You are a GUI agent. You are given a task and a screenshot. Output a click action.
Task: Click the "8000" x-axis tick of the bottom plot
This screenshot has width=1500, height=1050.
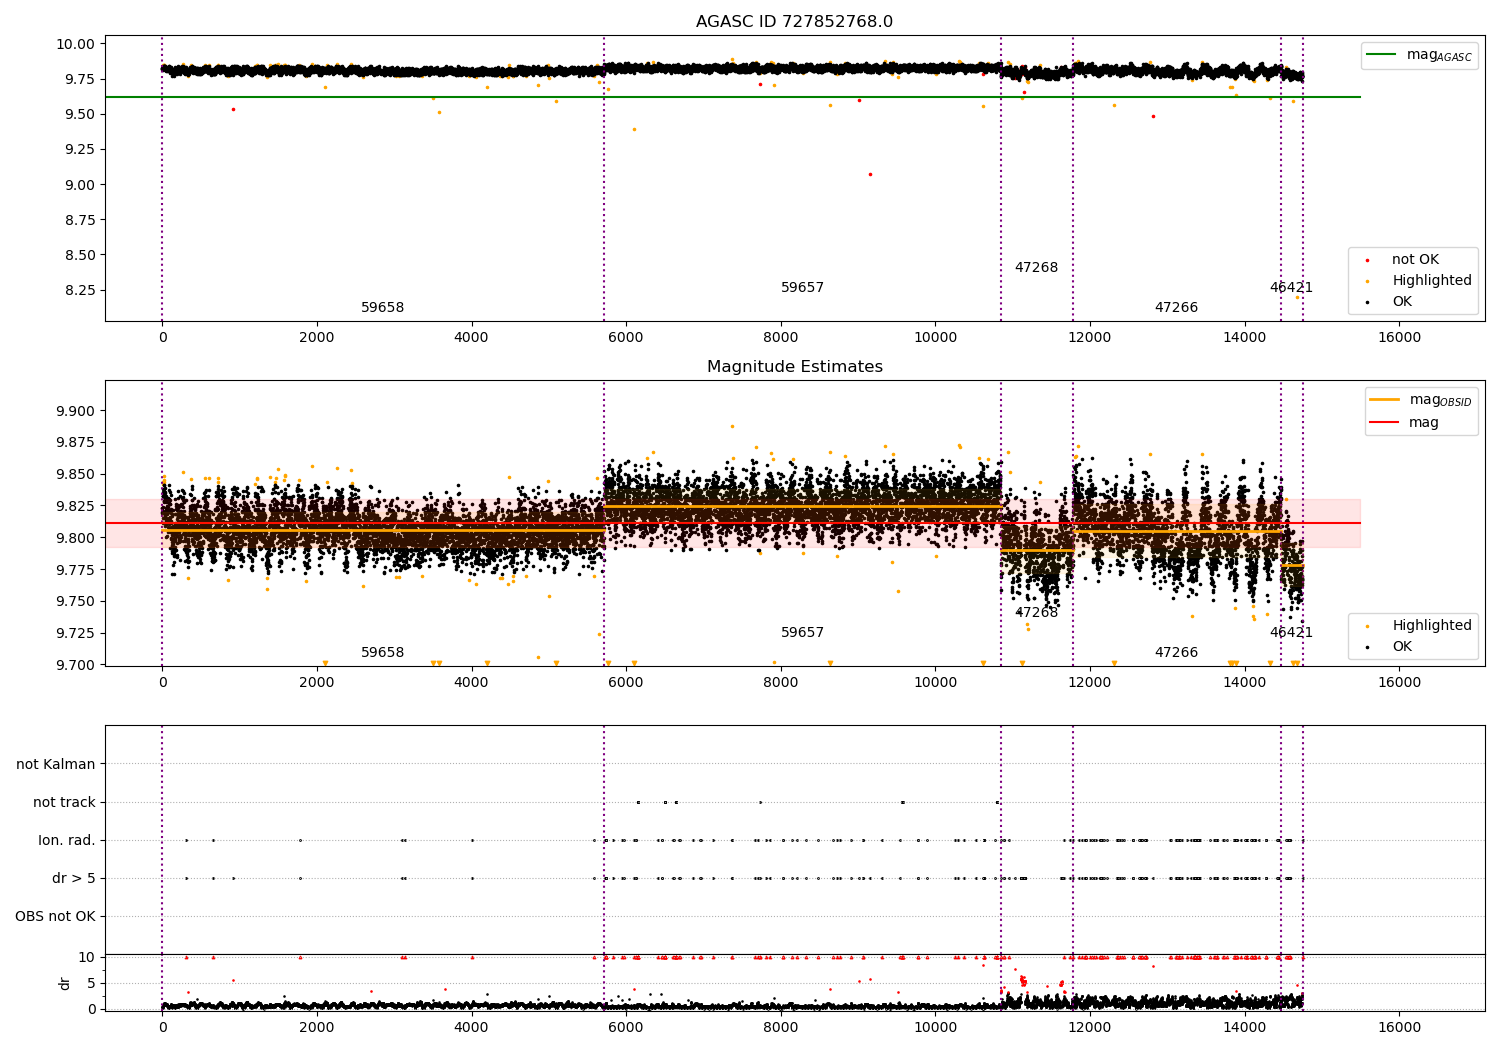click(x=780, y=1028)
